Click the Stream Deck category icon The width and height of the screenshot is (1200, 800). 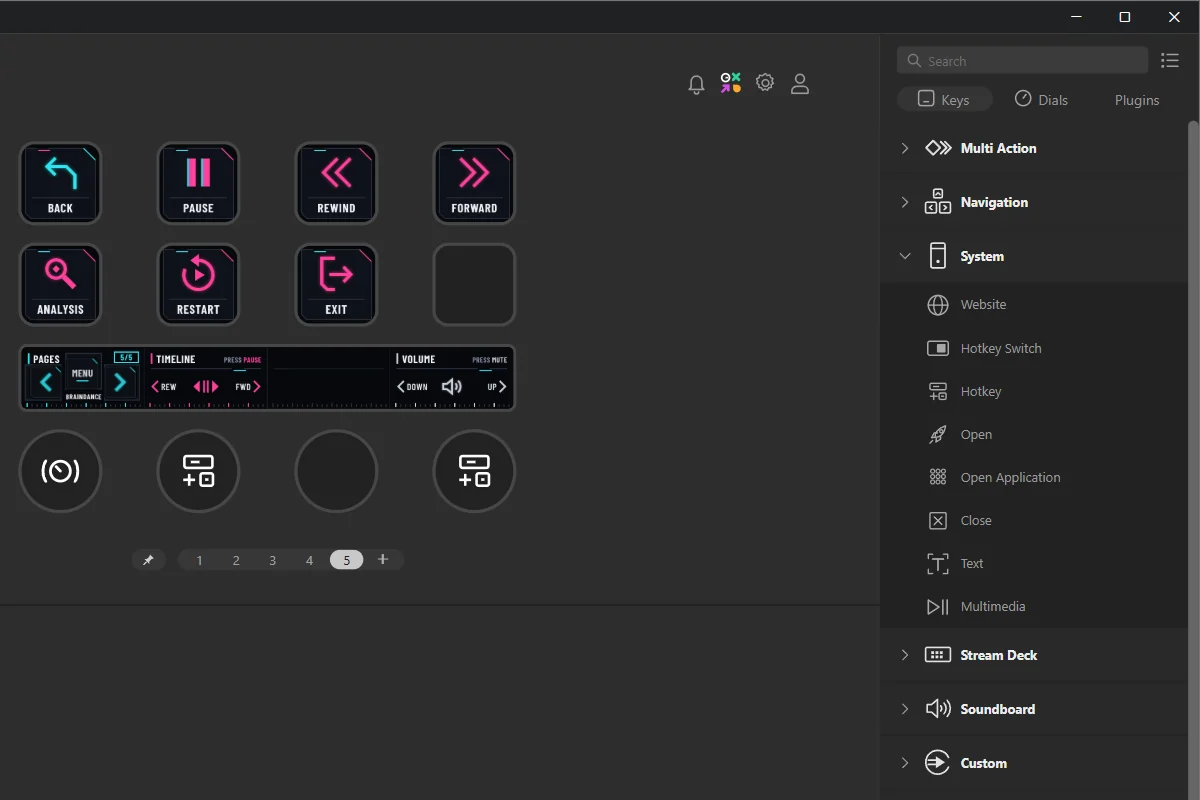pyautogui.click(x=938, y=655)
